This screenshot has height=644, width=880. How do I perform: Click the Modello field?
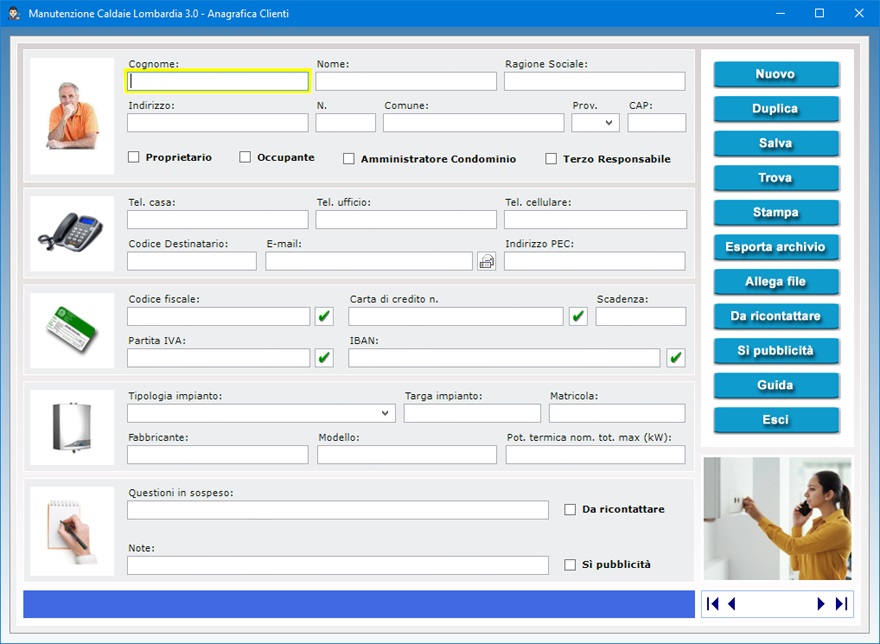407,455
